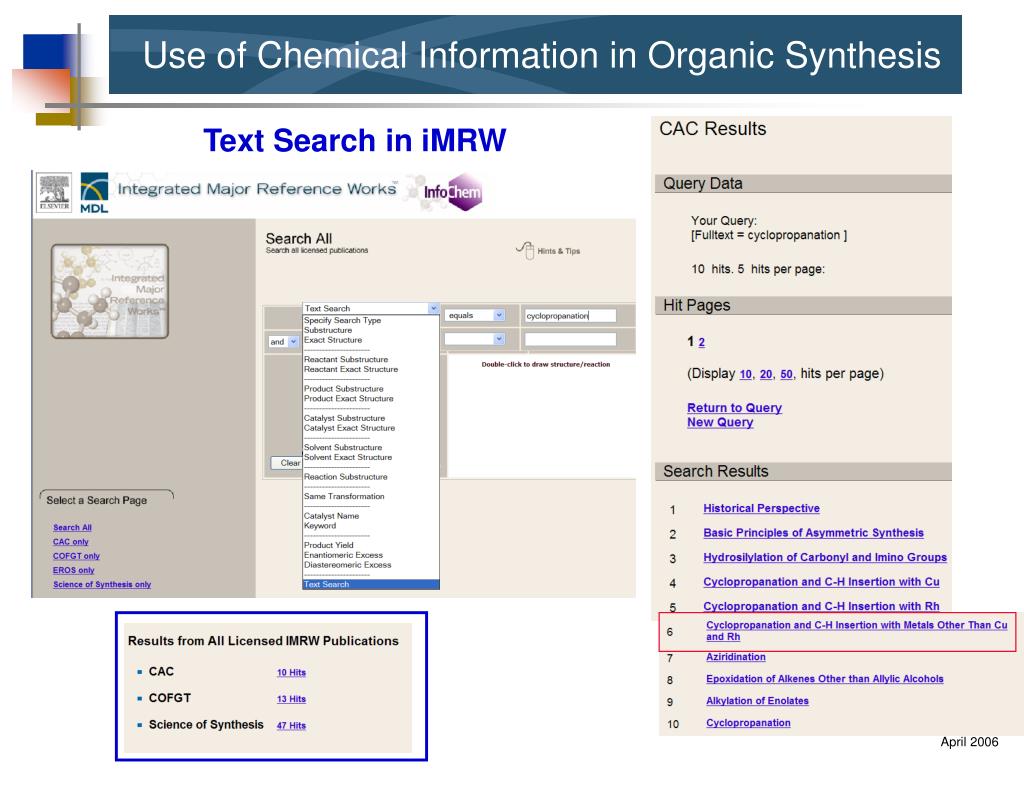
Task: Choose 'Product Substructure' option
Action: pyautogui.click(x=344, y=389)
